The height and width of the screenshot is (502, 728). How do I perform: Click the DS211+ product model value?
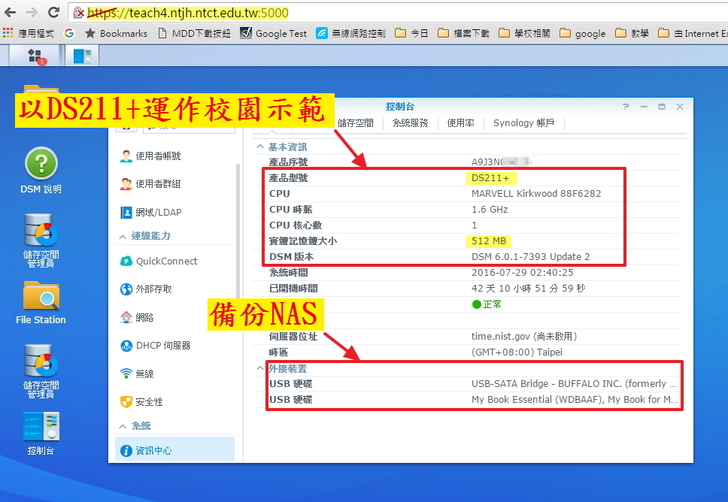[490, 178]
